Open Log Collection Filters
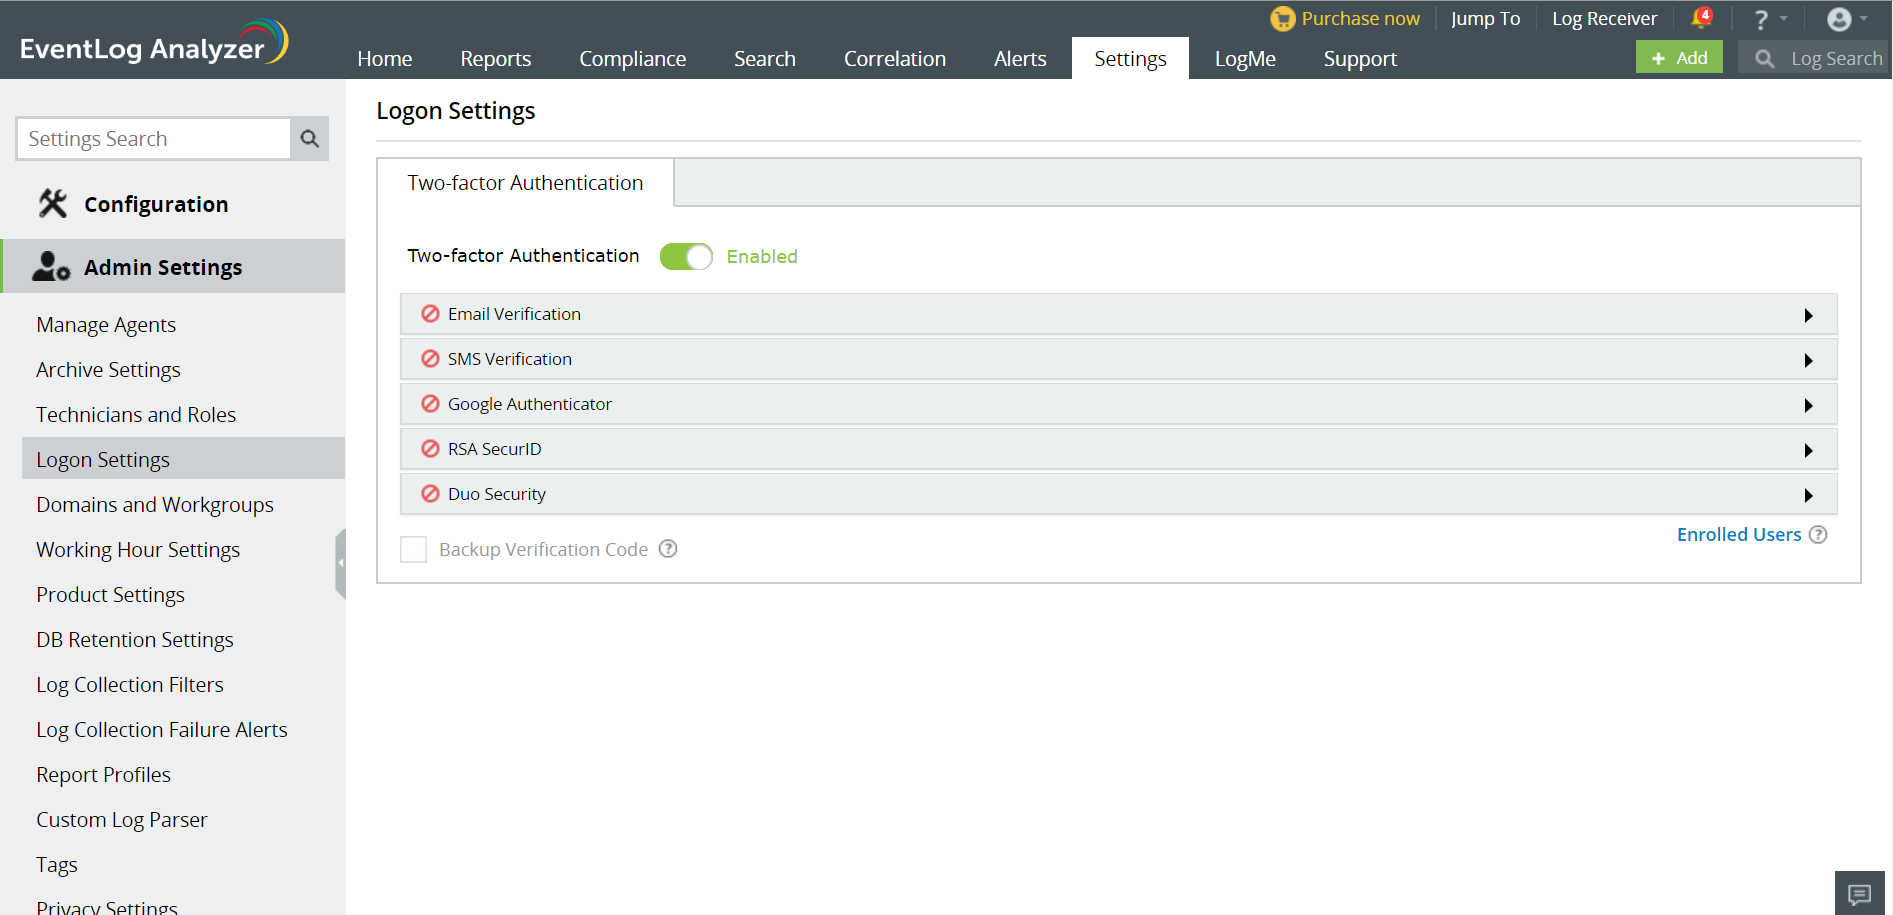This screenshot has height=915, width=1893. point(130,685)
